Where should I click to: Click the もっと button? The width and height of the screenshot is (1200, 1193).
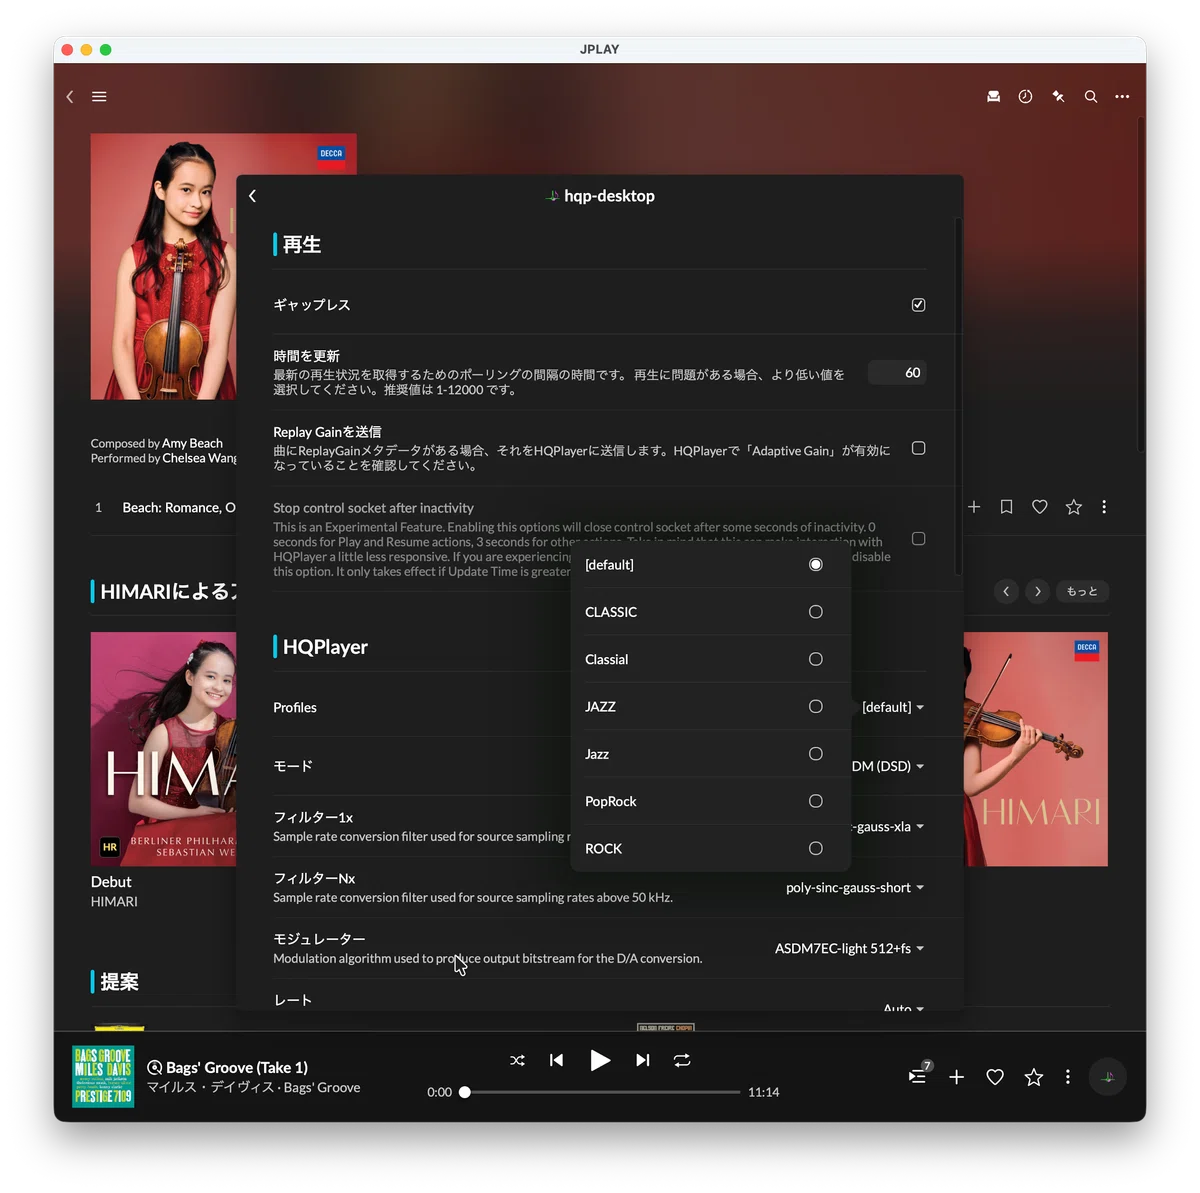coord(1082,591)
